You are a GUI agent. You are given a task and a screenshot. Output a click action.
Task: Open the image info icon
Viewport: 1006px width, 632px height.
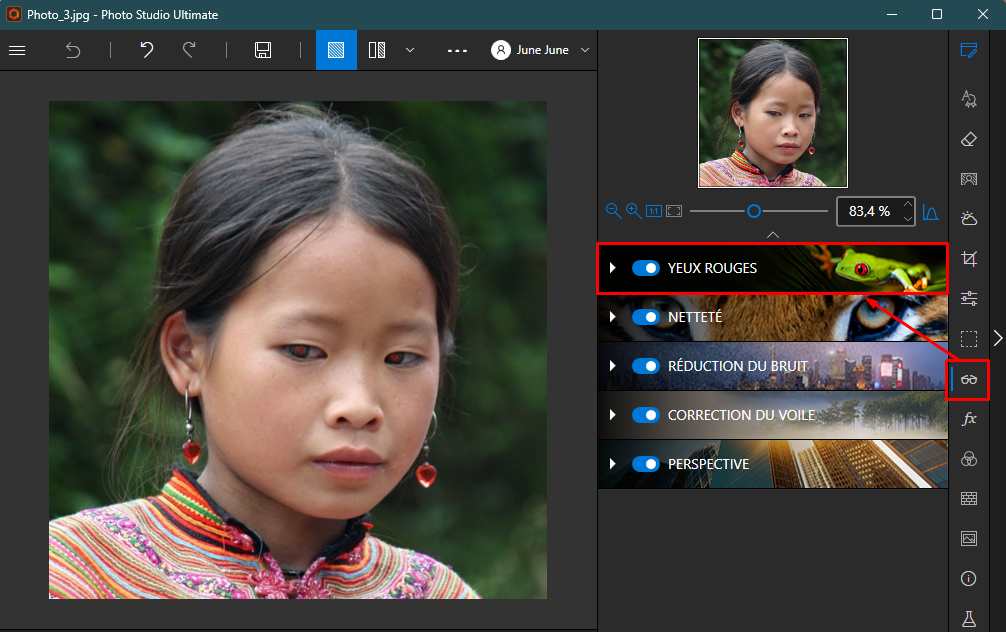(968, 579)
